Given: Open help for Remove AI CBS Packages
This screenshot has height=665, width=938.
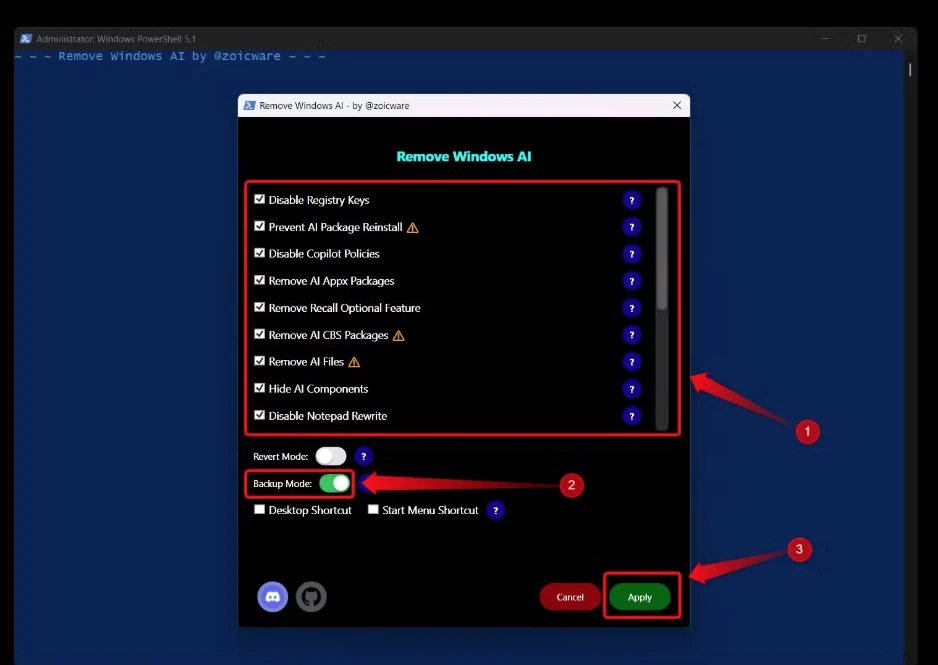Looking at the screenshot, I should point(632,335).
